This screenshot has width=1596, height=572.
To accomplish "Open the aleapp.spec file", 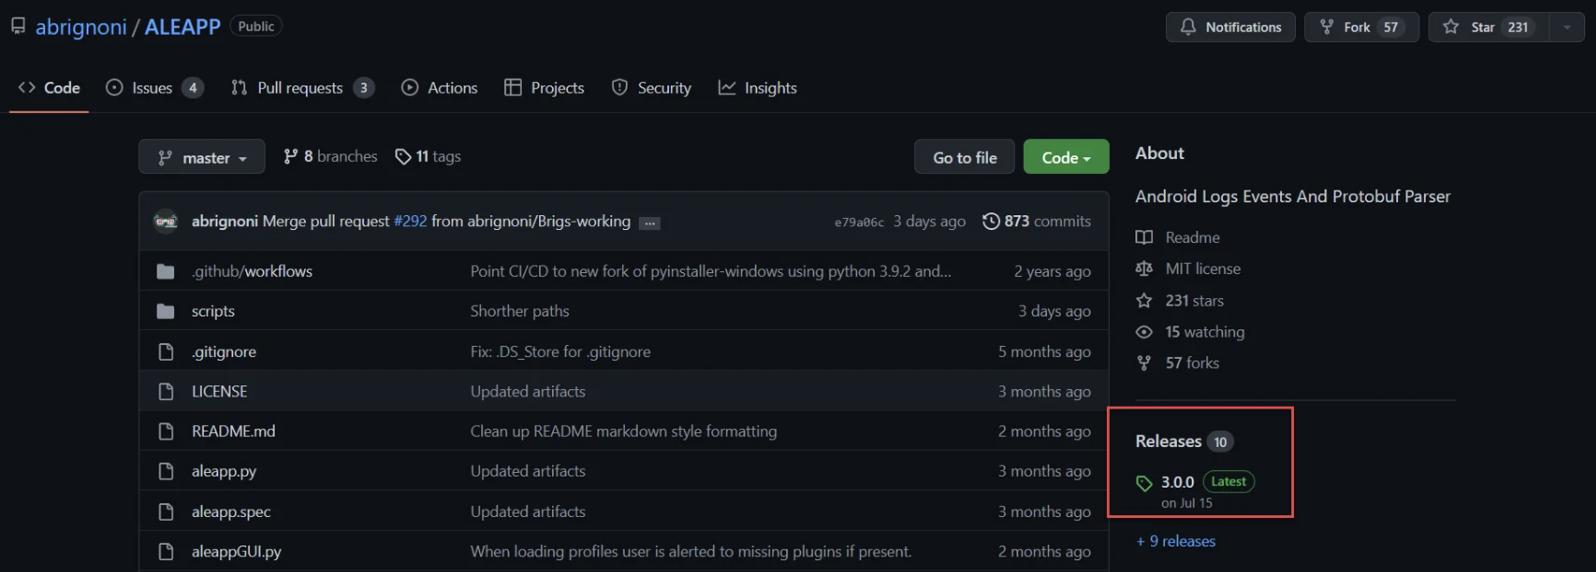I will point(231,511).
